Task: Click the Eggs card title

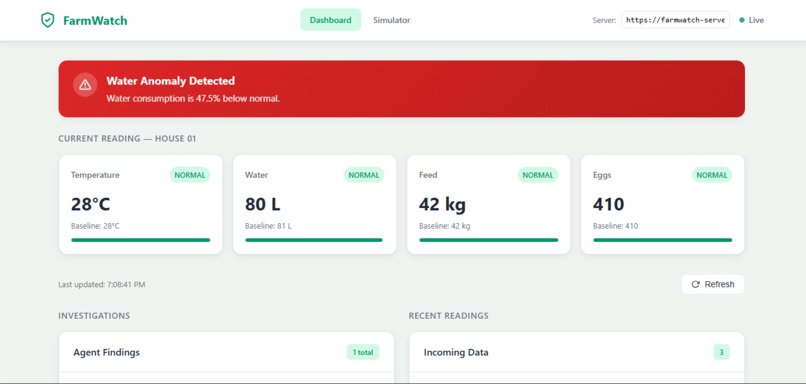Action: (x=602, y=175)
